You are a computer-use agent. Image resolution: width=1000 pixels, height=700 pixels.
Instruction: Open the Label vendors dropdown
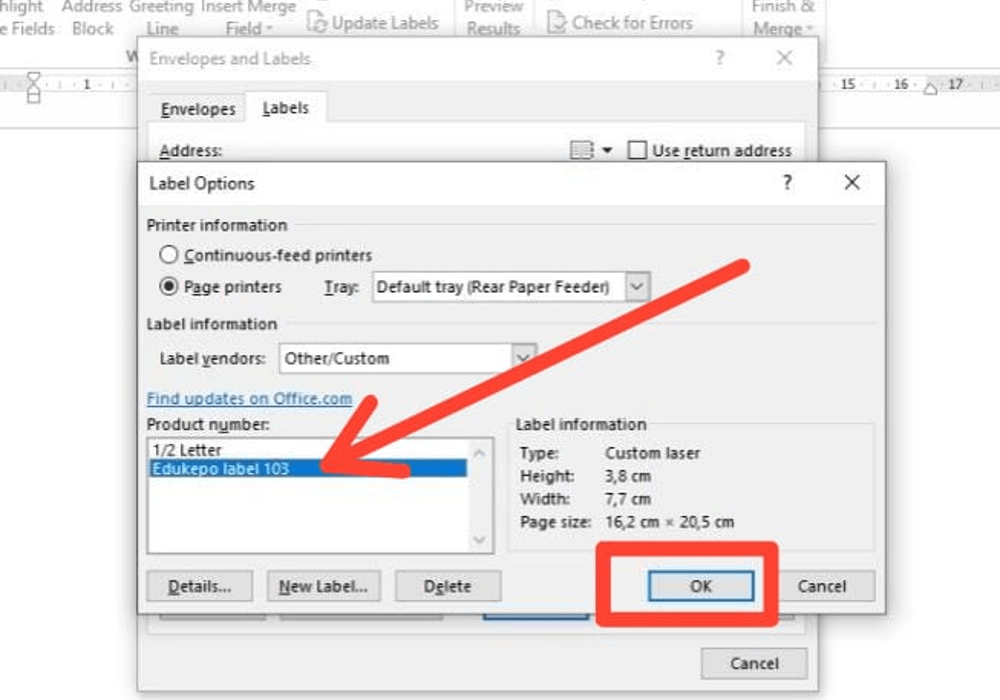522,358
